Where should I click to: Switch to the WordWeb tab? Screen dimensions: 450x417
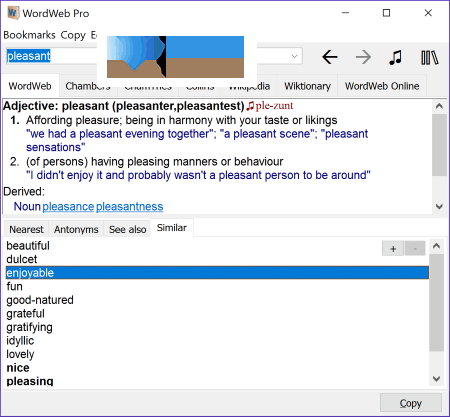point(30,86)
